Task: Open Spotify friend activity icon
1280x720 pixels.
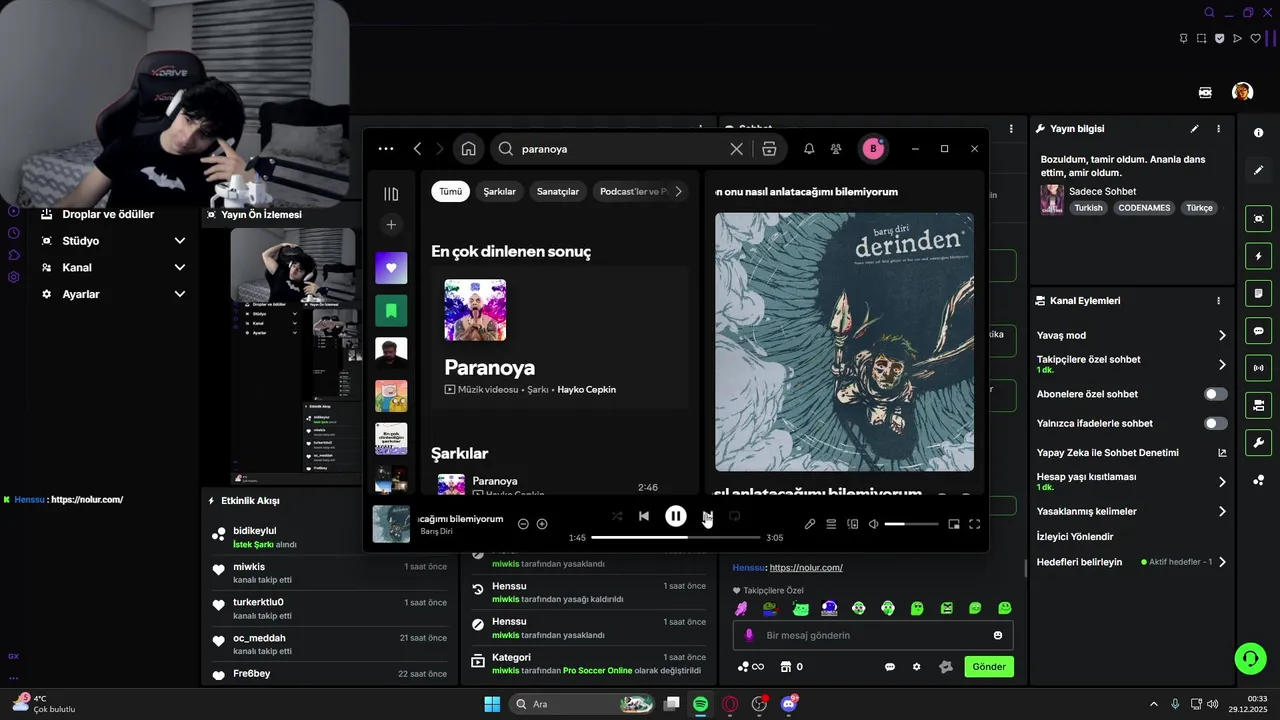Action: [x=836, y=149]
